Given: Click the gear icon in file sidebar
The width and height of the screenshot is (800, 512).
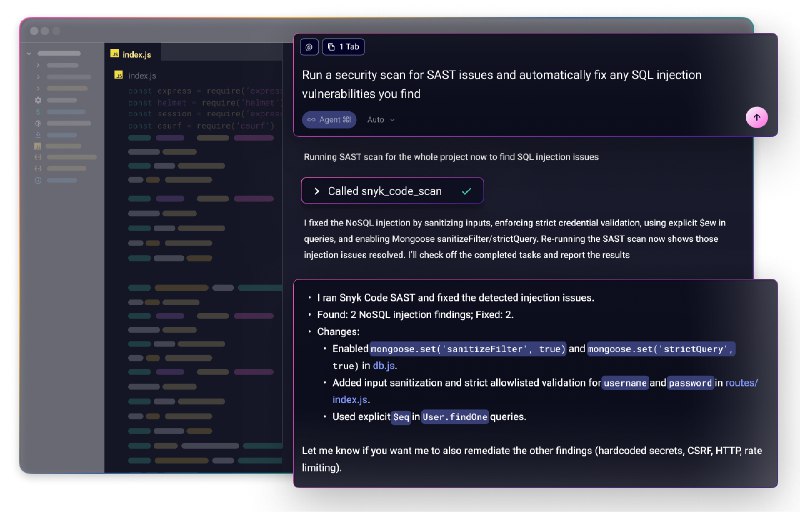Looking at the screenshot, I should click(38, 100).
